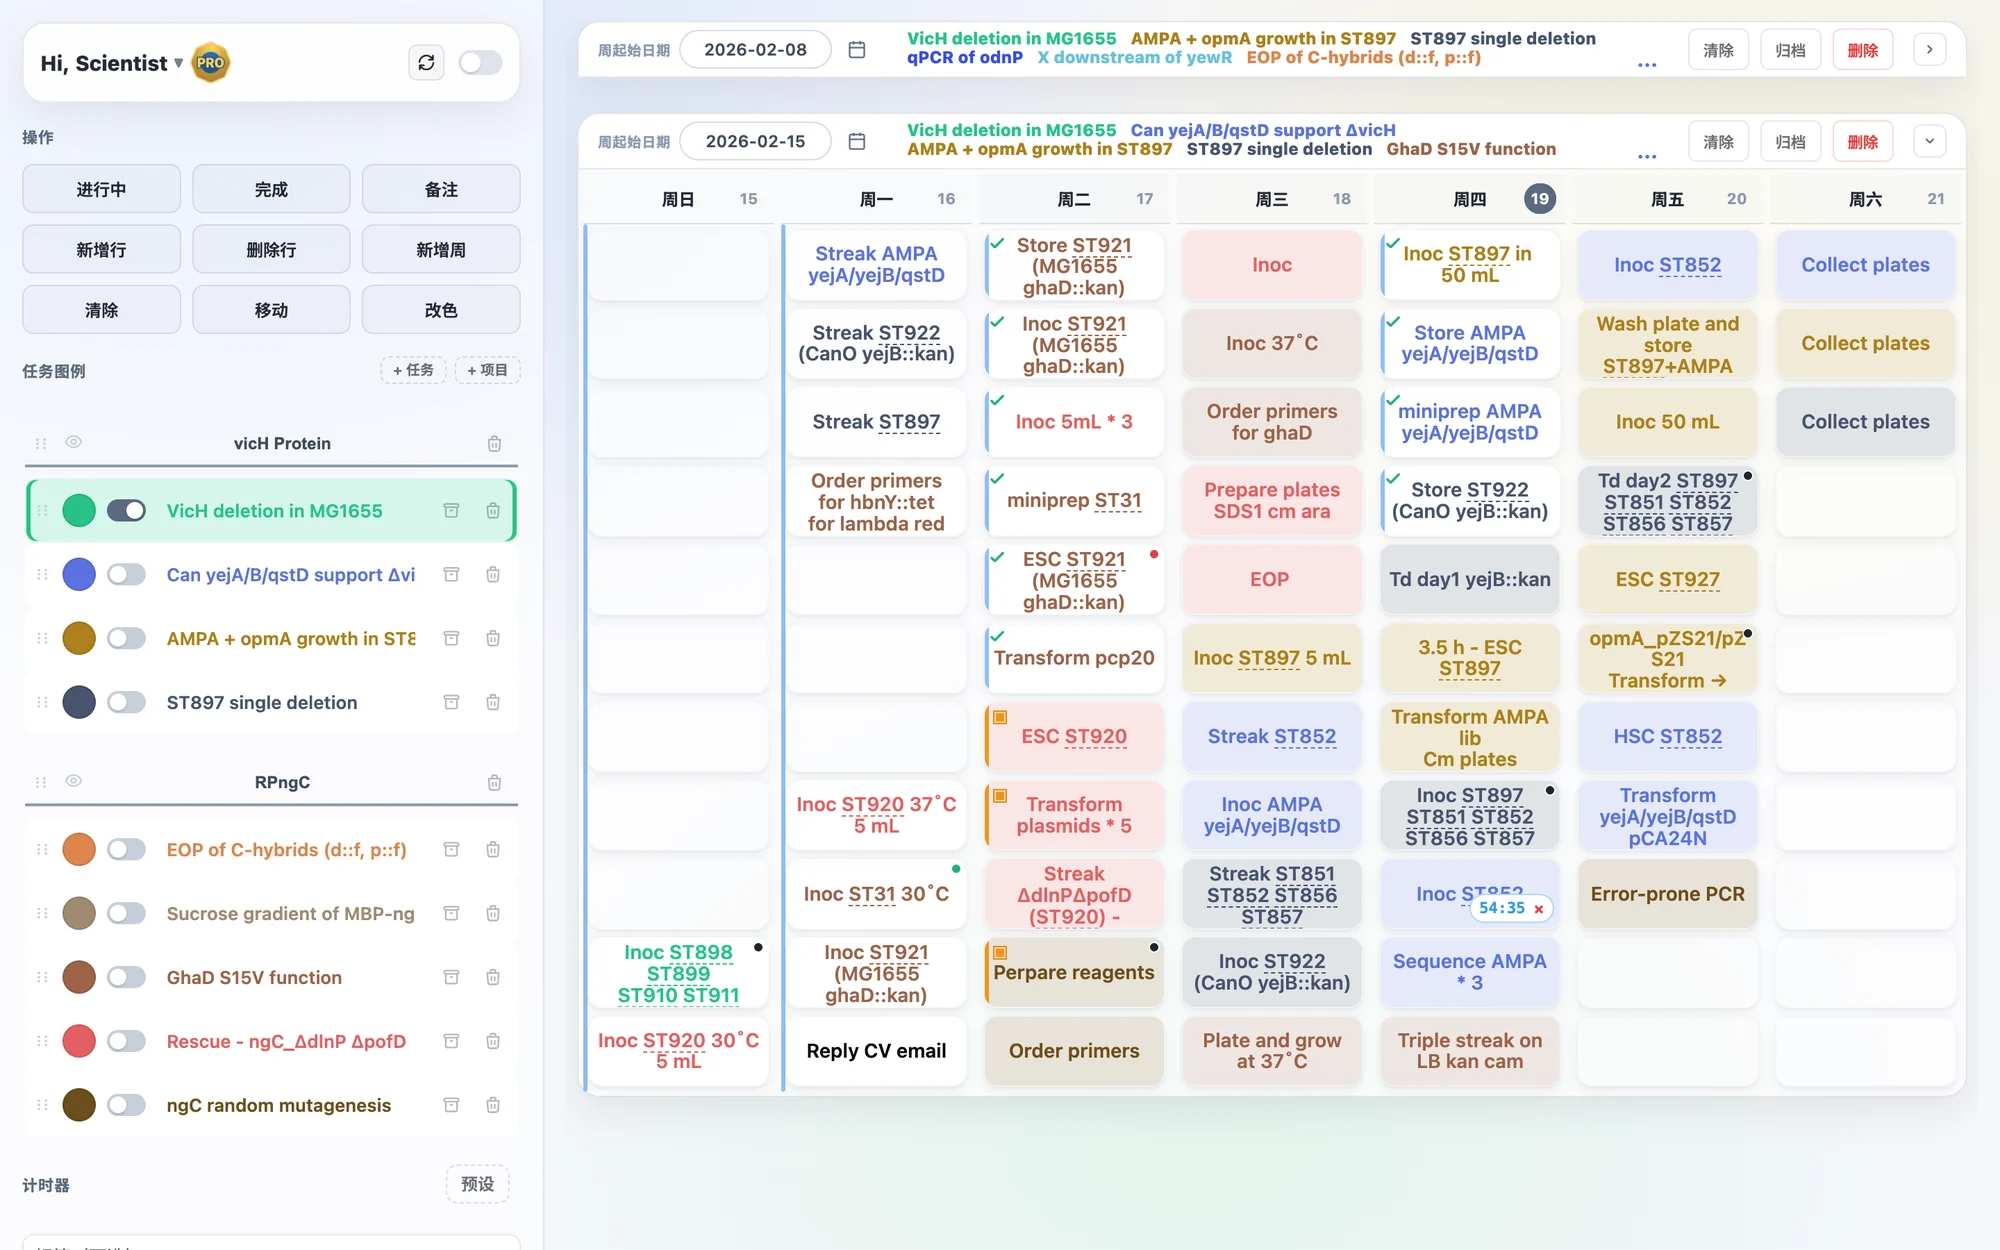Show more tags for 2026-02-08 week
The width and height of the screenshot is (2000, 1250).
pyautogui.click(x=1647, y=65)
